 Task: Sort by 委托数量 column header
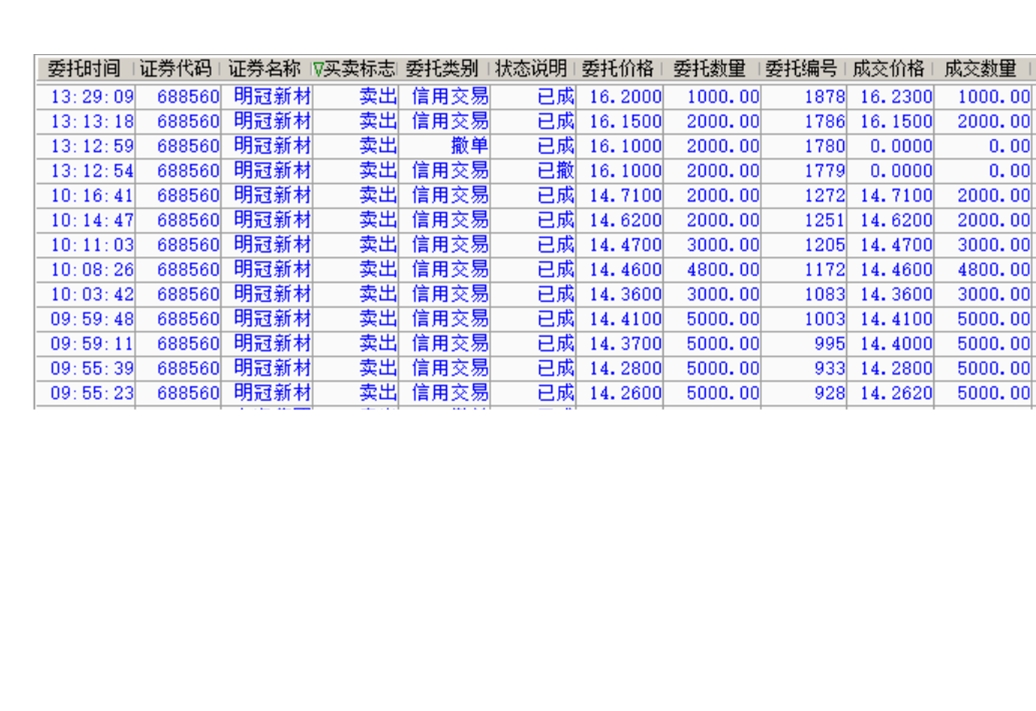coord(710,68)
